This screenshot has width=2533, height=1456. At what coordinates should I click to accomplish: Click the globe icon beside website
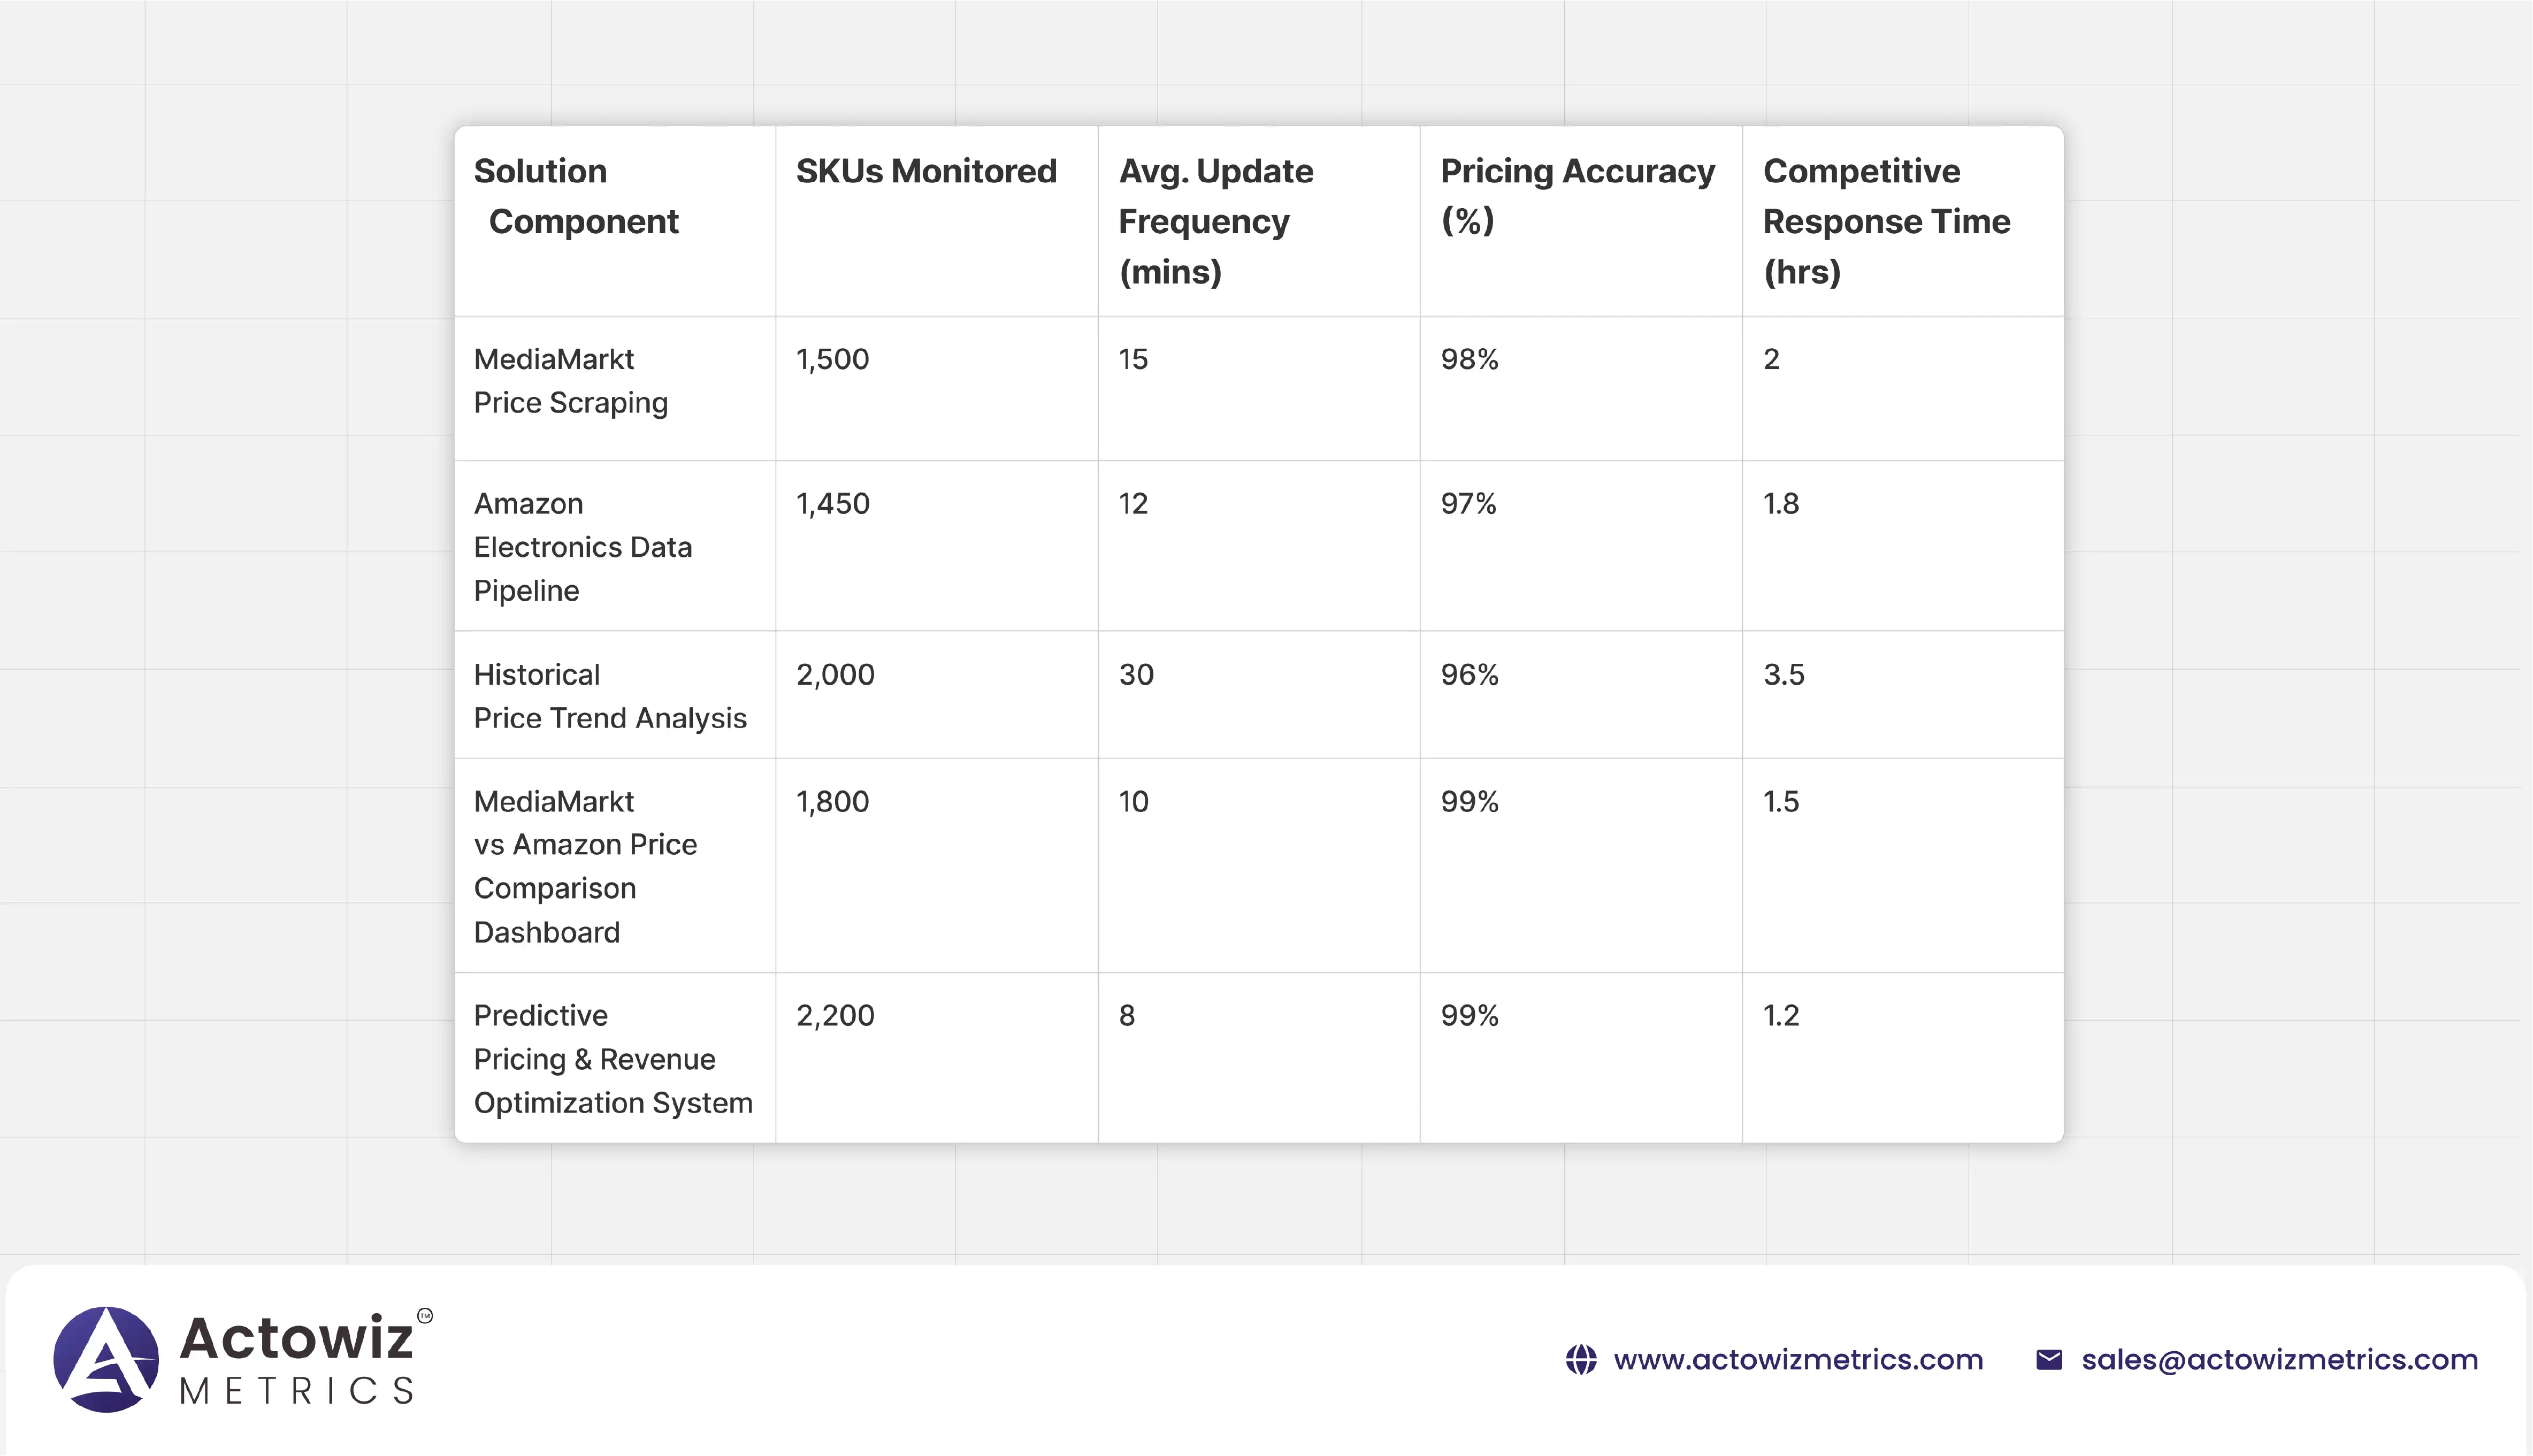pyautogui.click(x=1581, y=1360)
